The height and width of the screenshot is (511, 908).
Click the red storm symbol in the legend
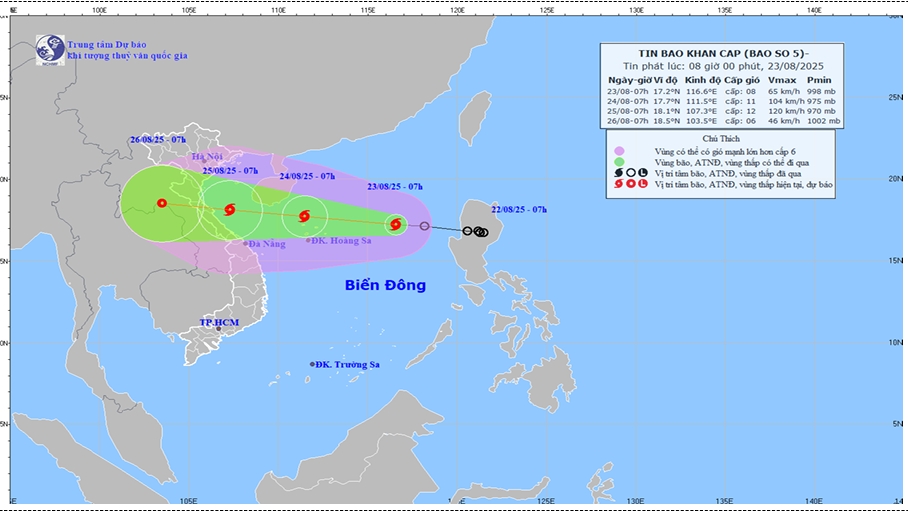click(617, 185)
